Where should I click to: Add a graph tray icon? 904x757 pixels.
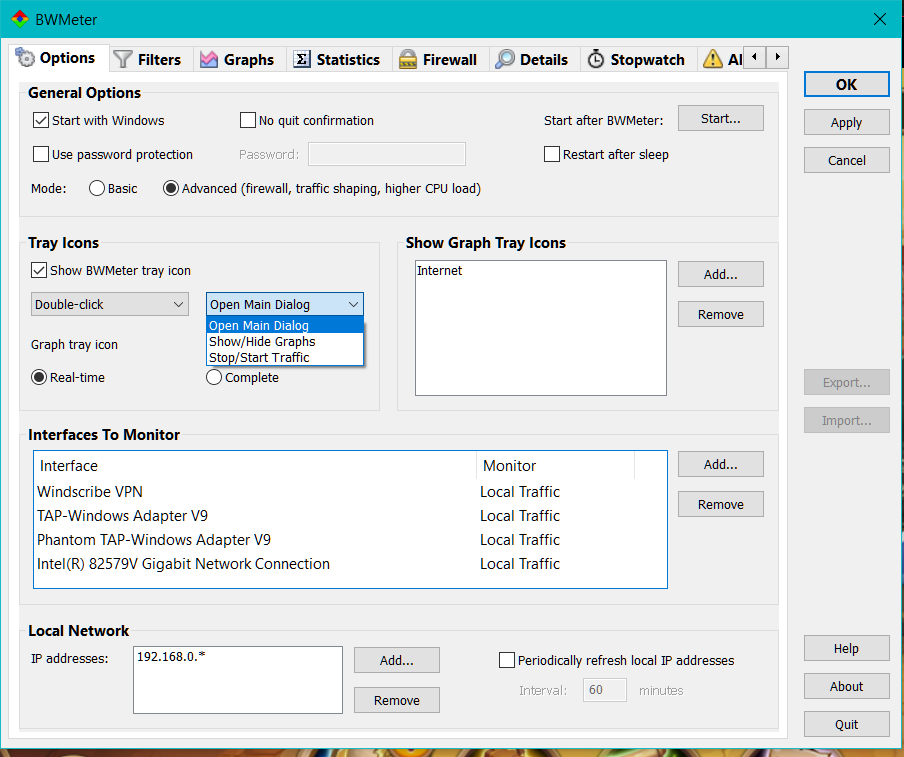click(x=721, y=274)
